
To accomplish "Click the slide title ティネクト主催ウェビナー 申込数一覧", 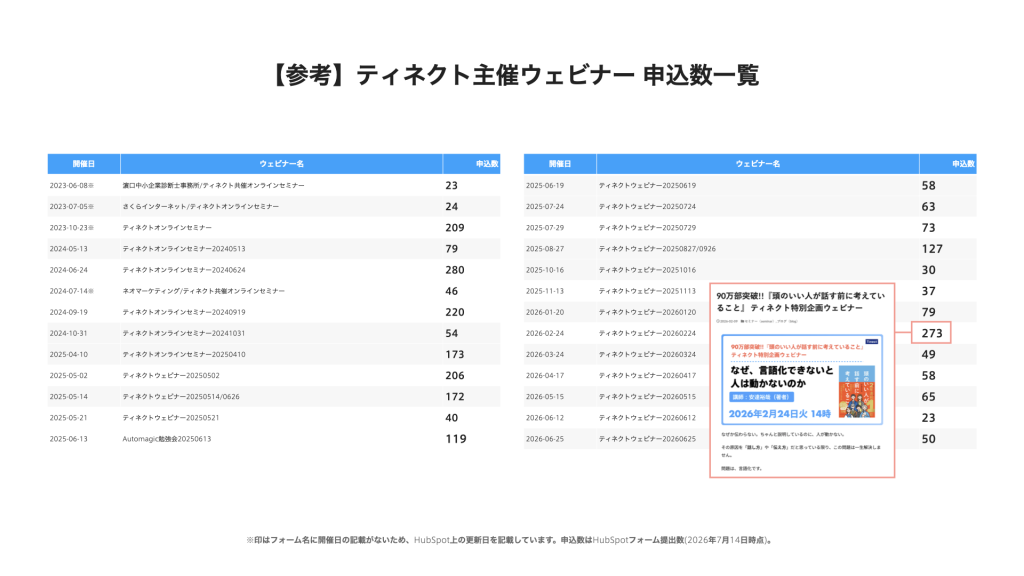I will pyautogui.click(x=514, y=75).
